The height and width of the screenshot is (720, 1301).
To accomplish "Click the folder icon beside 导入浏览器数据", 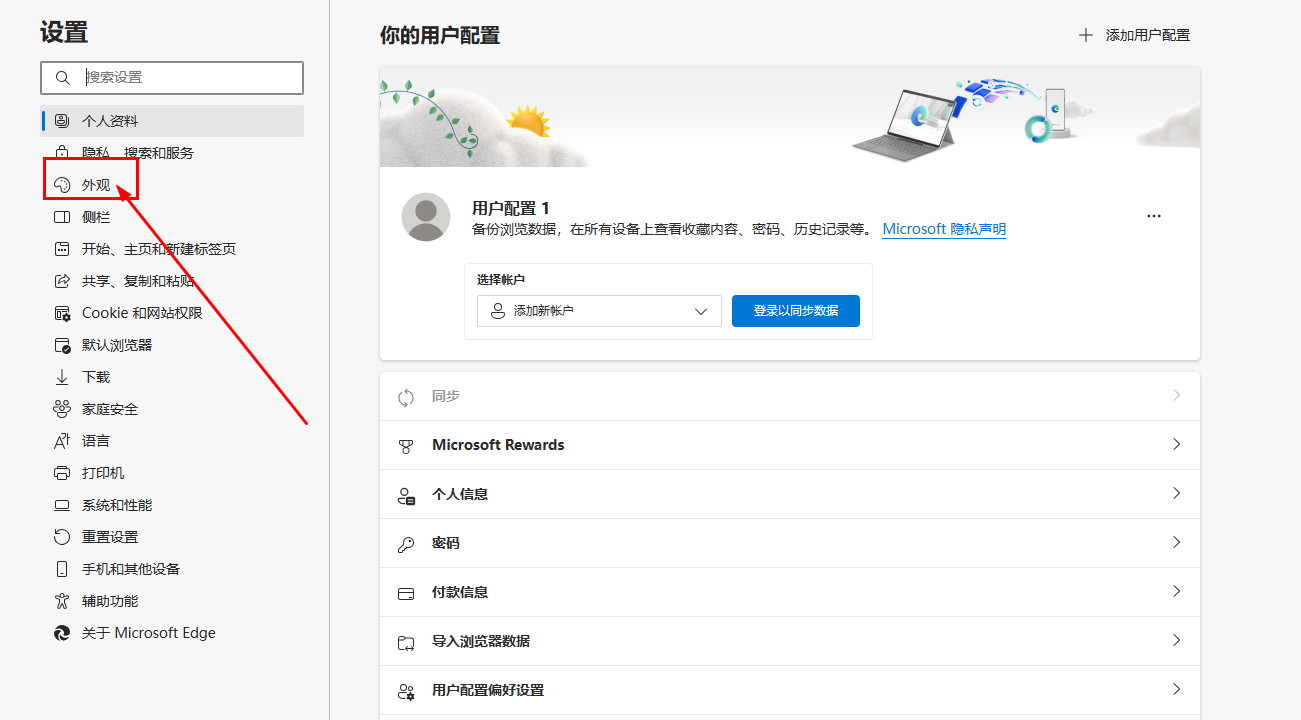I will tap(406, 642).
